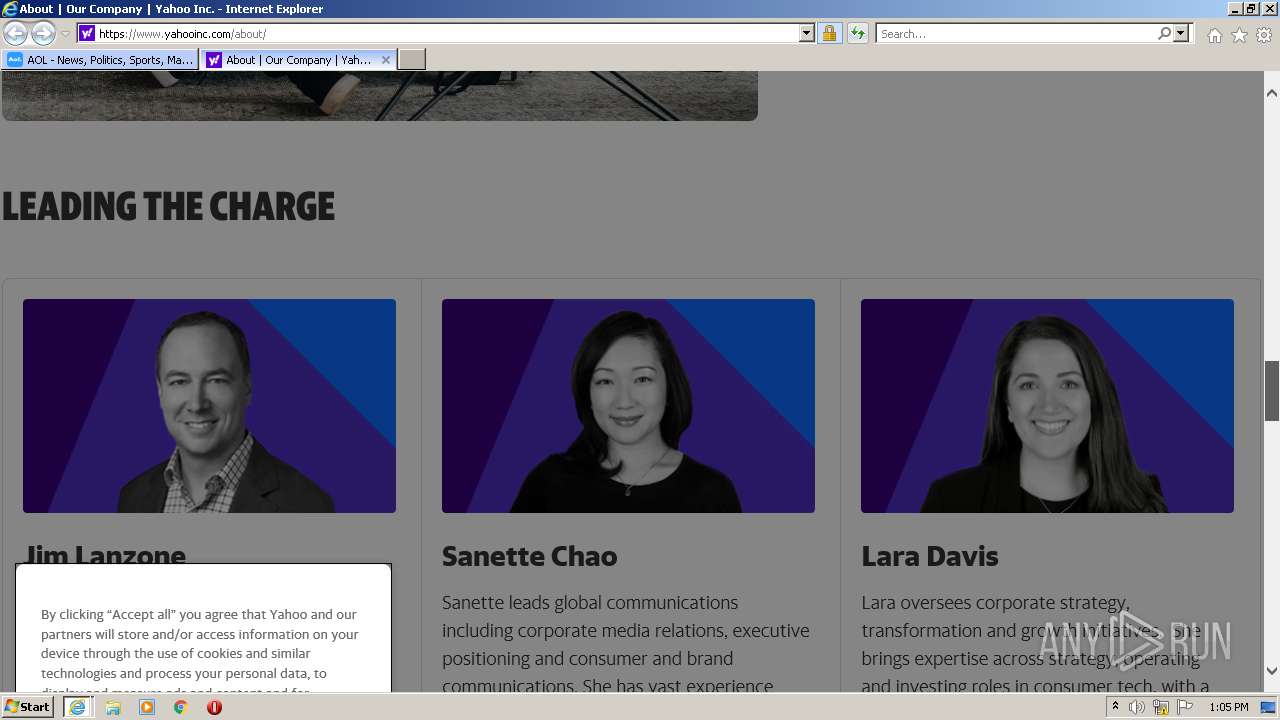Click the cookie consent text beginning By clicking
The image size is (1280, 720).
pyautogui.click(x=200, y=651)
